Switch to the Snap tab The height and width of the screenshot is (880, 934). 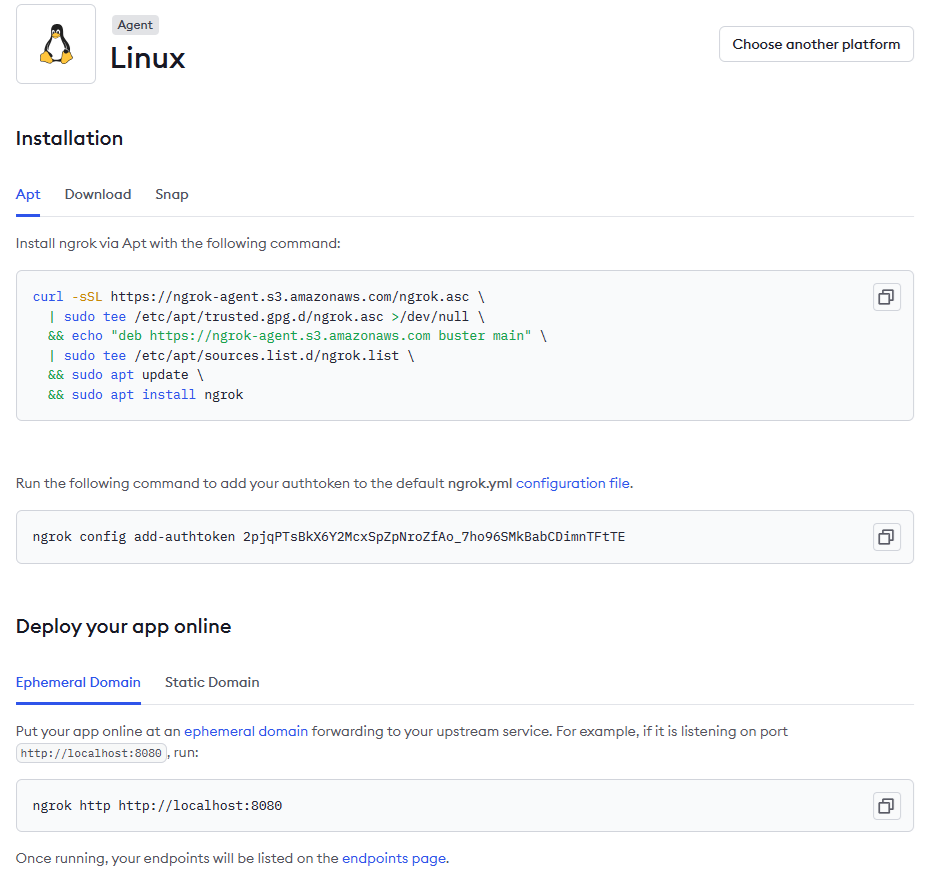pos(172,194)
